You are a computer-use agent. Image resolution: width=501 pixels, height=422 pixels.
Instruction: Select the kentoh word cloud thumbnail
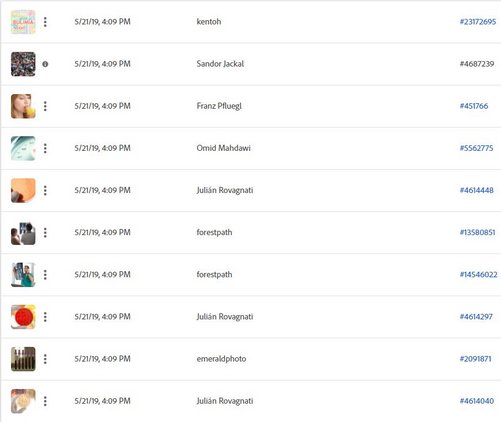[x=23, y=22]
